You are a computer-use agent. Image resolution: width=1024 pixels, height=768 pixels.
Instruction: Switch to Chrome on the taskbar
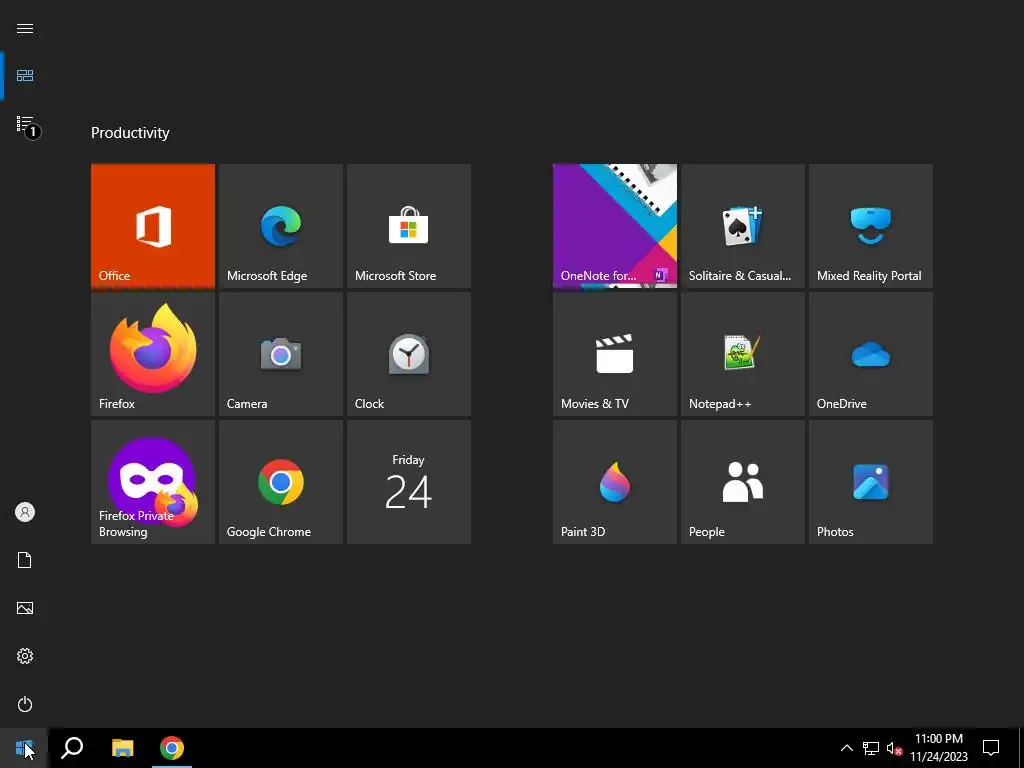coord(172,748)
